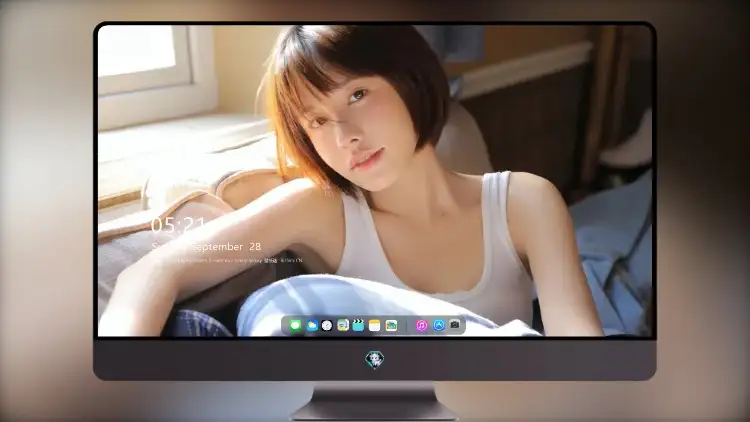Launch the pink iTunes music icon
The image size is (750, 422).
click(421, 326)
